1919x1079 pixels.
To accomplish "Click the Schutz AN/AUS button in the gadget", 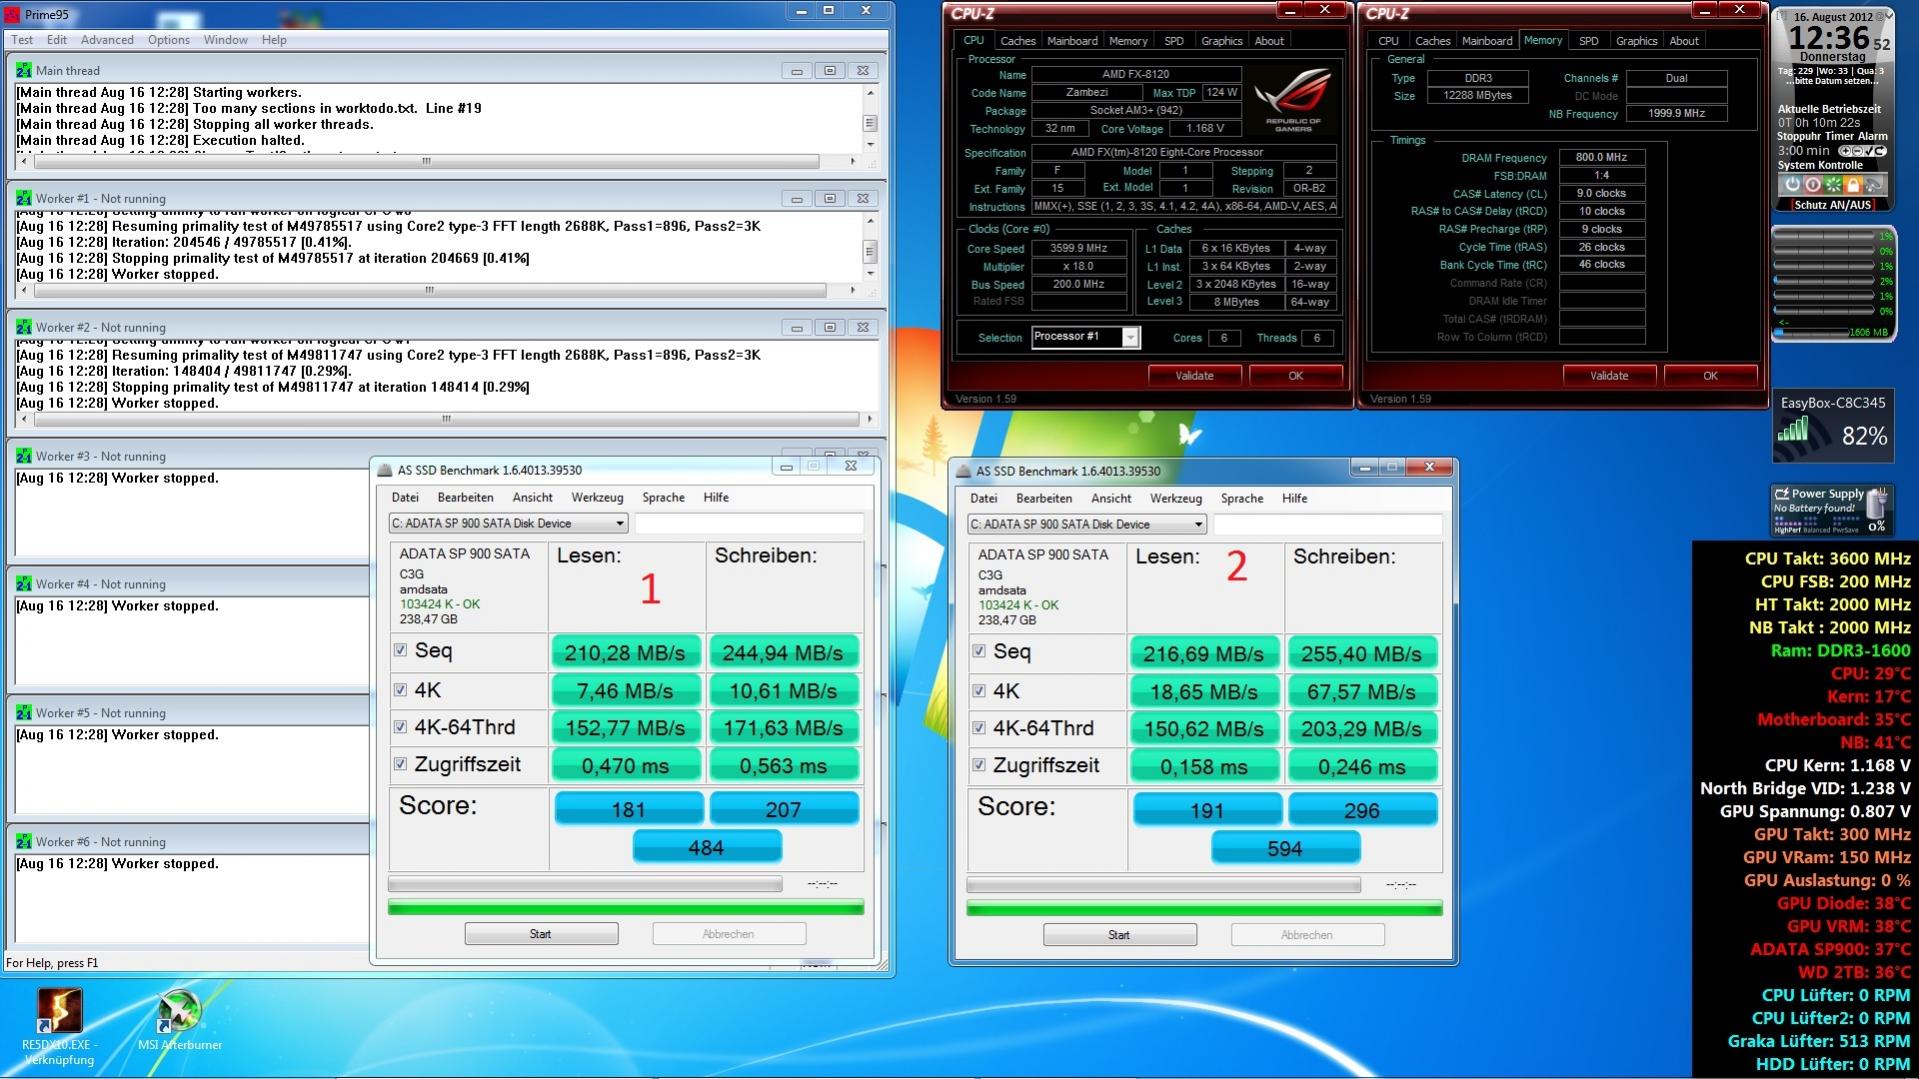I will click(1833, 205).
